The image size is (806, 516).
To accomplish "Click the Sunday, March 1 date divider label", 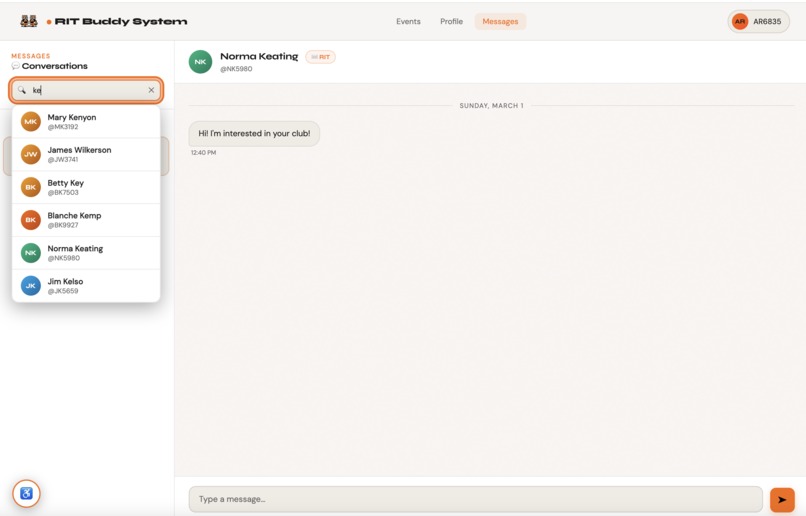I will pyautogui.click(x=491, y=105).
